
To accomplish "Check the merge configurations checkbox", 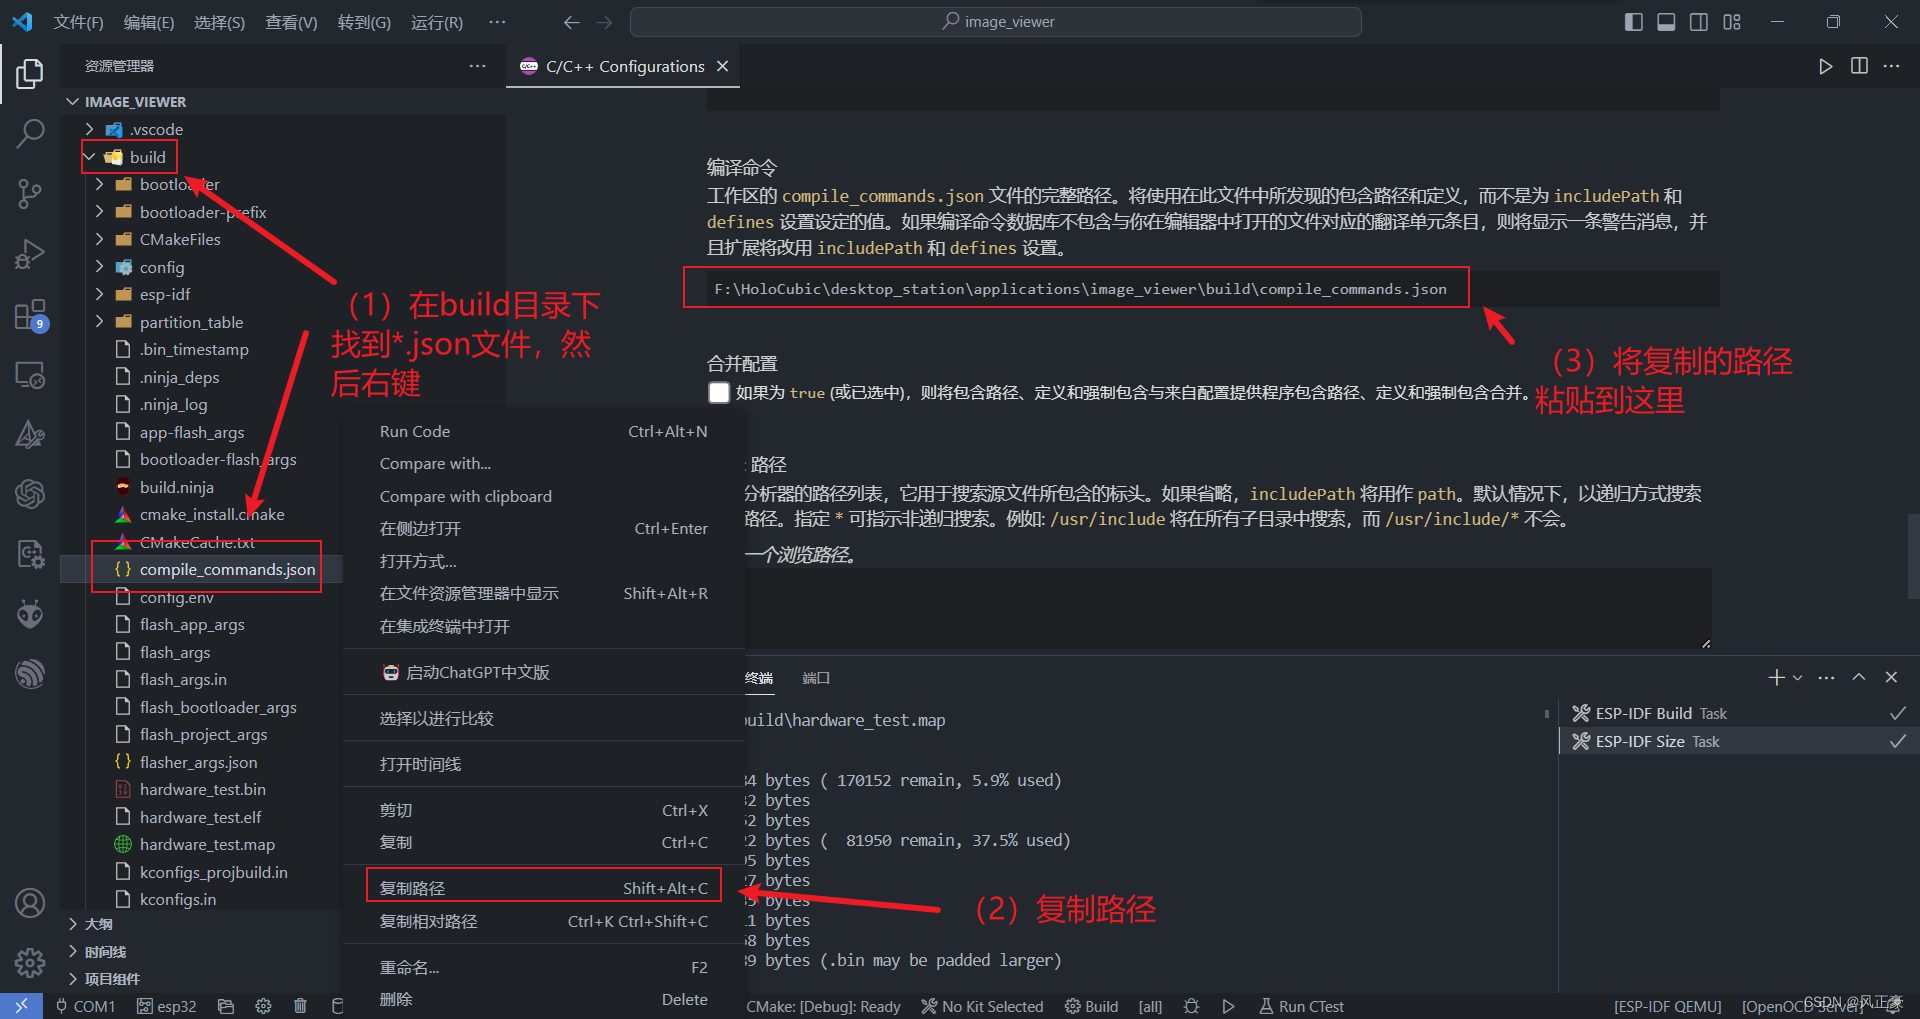I will click(719, 393).
